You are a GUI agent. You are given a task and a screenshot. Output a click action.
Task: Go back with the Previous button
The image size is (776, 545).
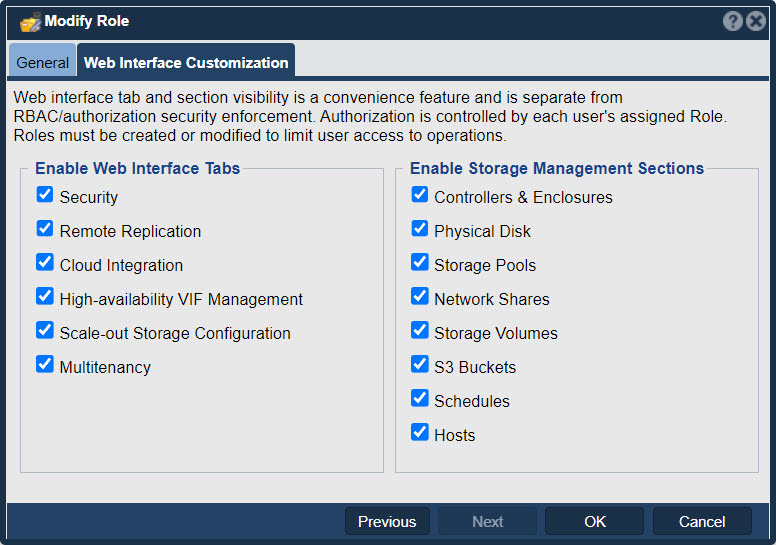(x=387, y=521)
